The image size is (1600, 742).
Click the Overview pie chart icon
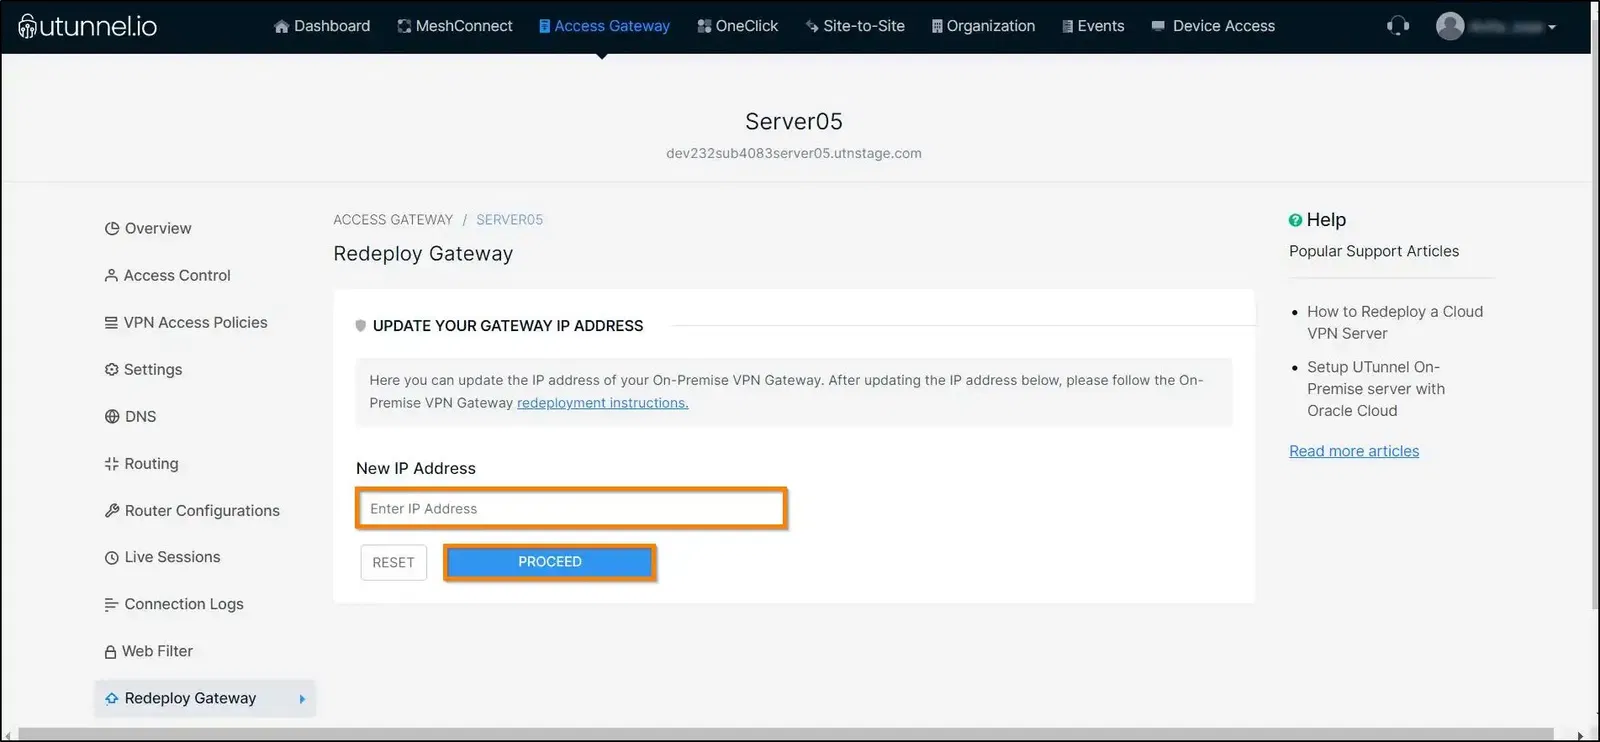(112, 228)
